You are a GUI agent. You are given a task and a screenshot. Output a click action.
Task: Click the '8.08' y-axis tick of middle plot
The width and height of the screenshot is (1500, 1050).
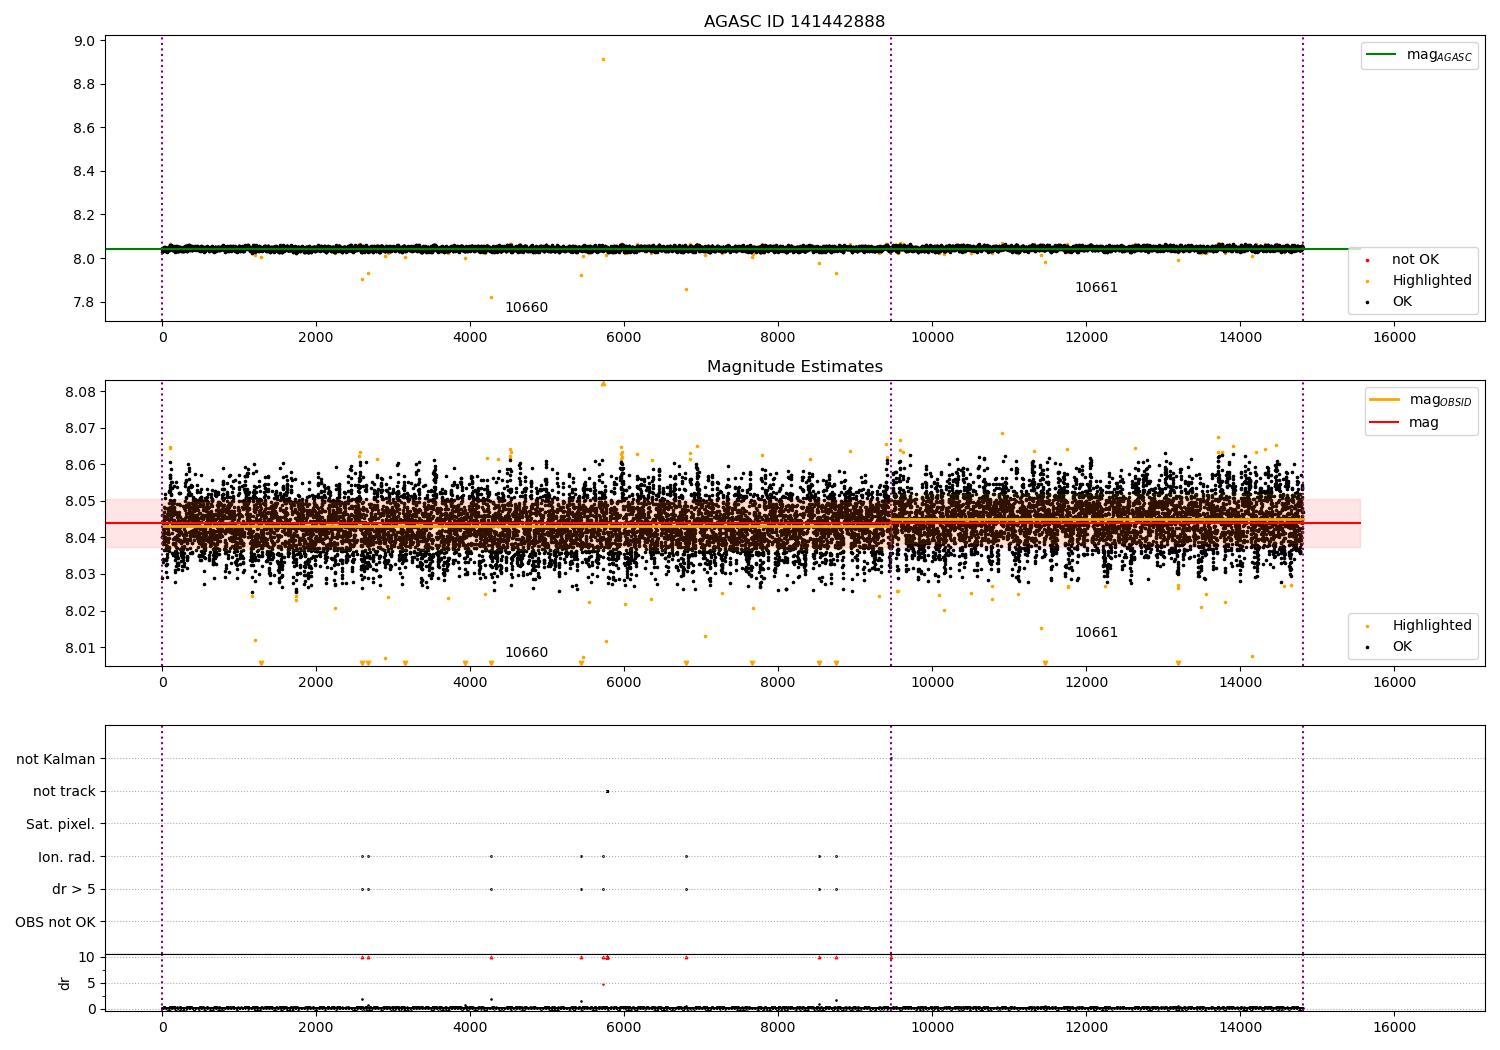click(x=80, y=392)
